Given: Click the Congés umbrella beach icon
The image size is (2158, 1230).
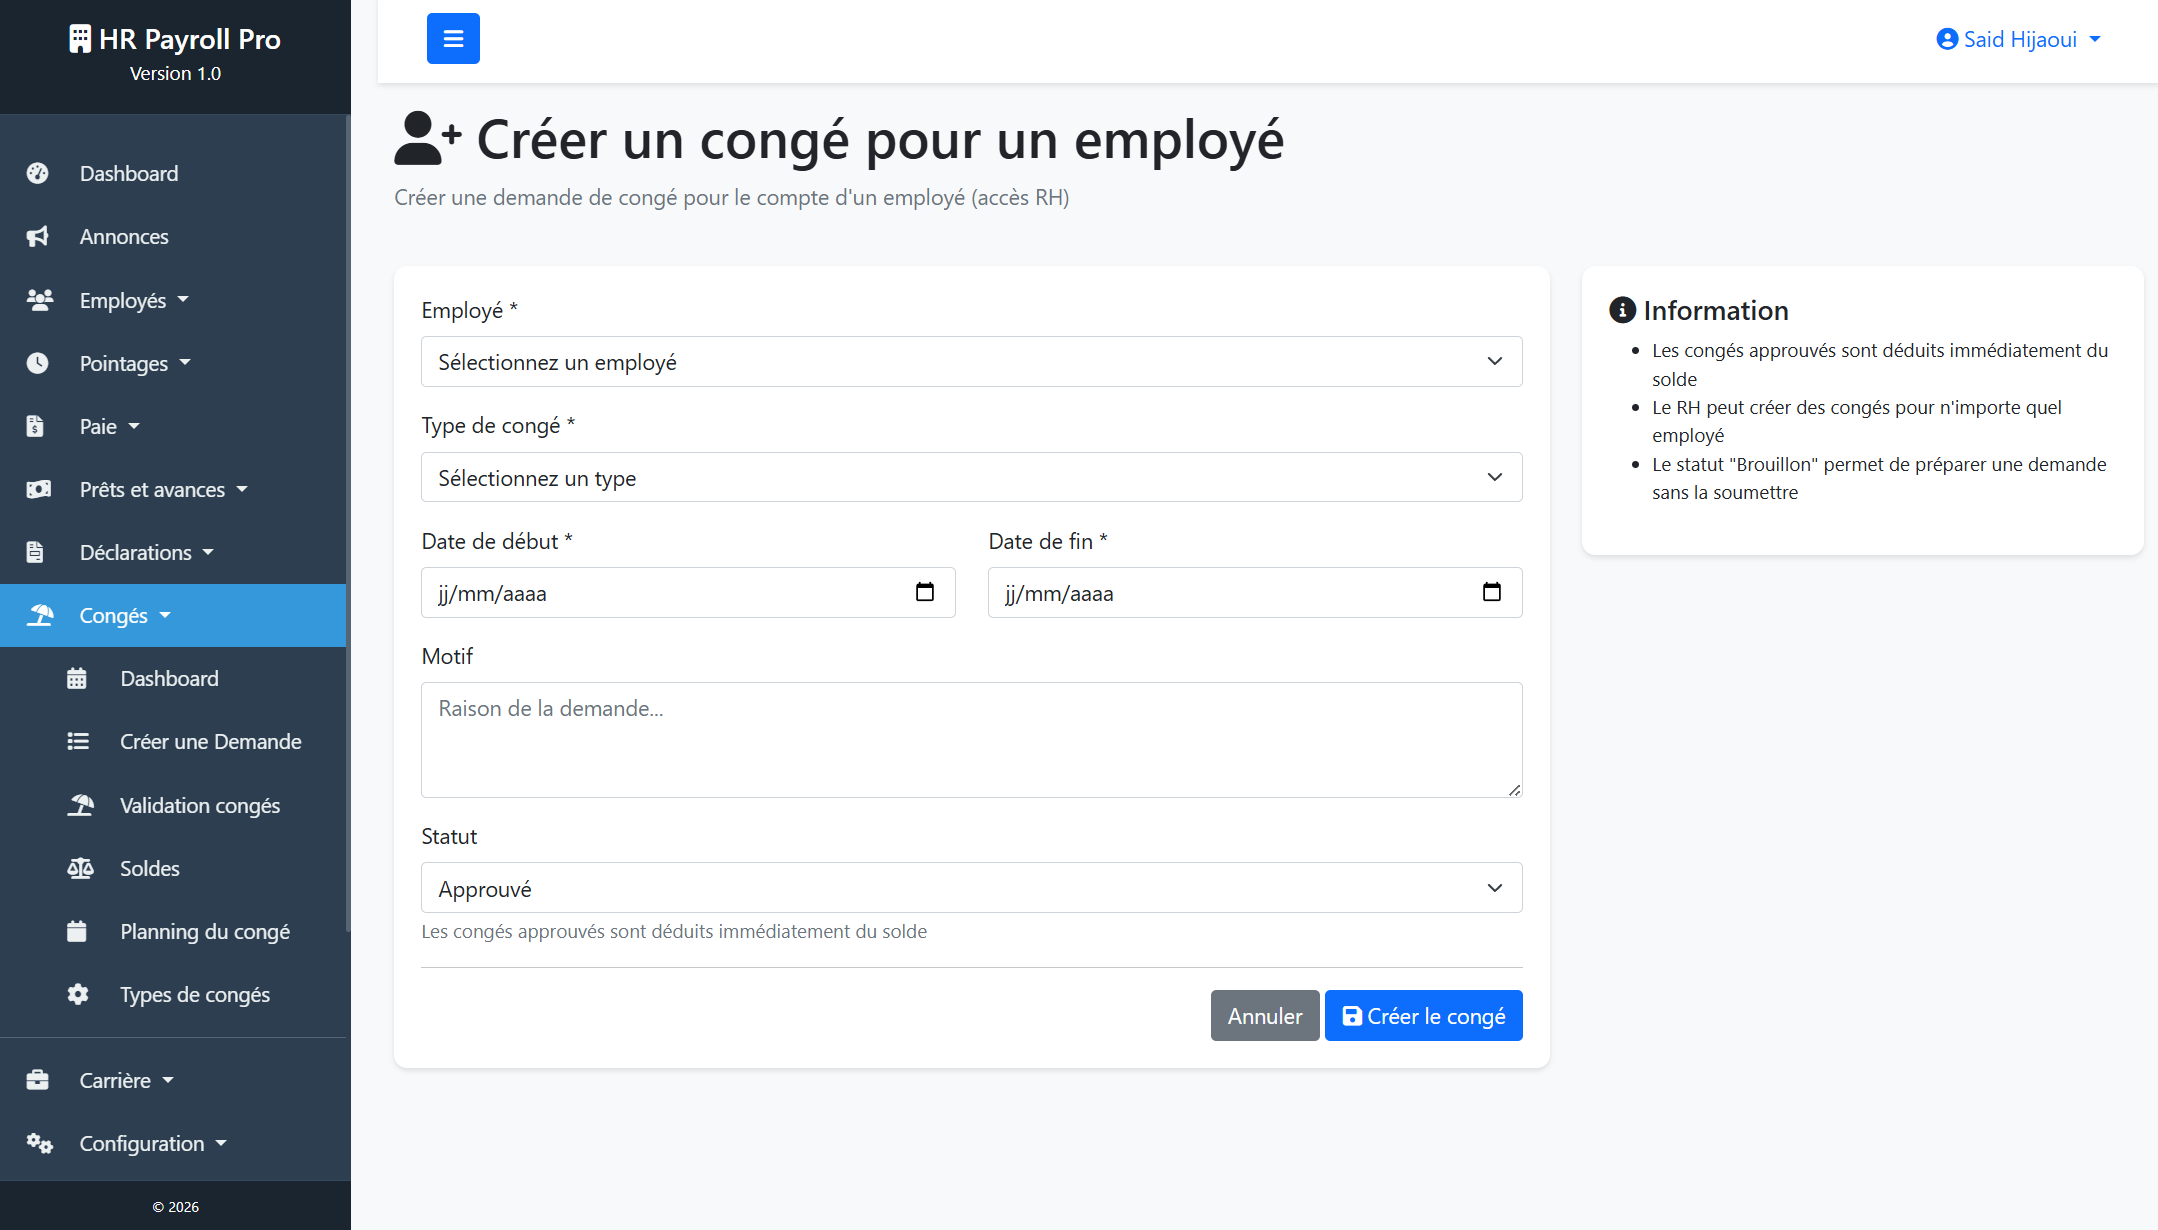Looking at the screenshot, I should click(x=40, y=615).
